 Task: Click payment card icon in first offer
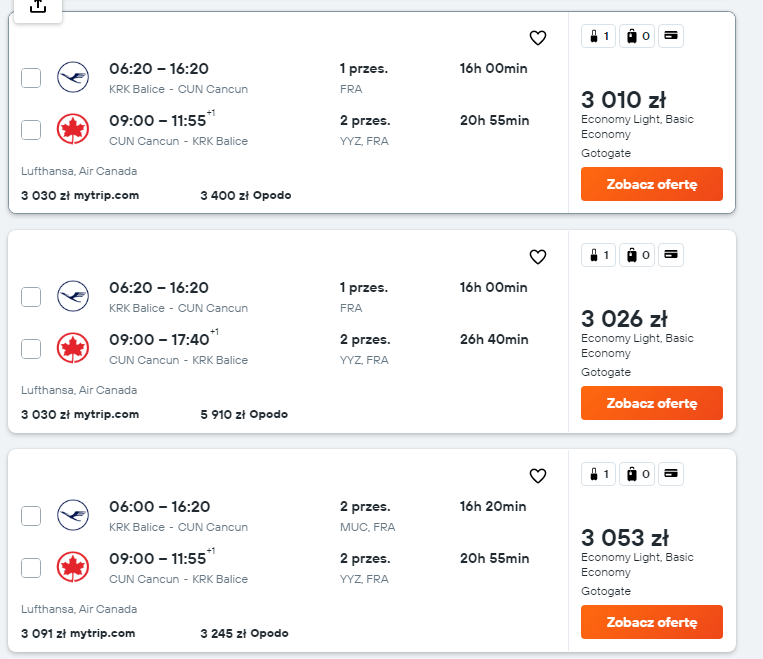pyautogui.click(x=671, y=36)
